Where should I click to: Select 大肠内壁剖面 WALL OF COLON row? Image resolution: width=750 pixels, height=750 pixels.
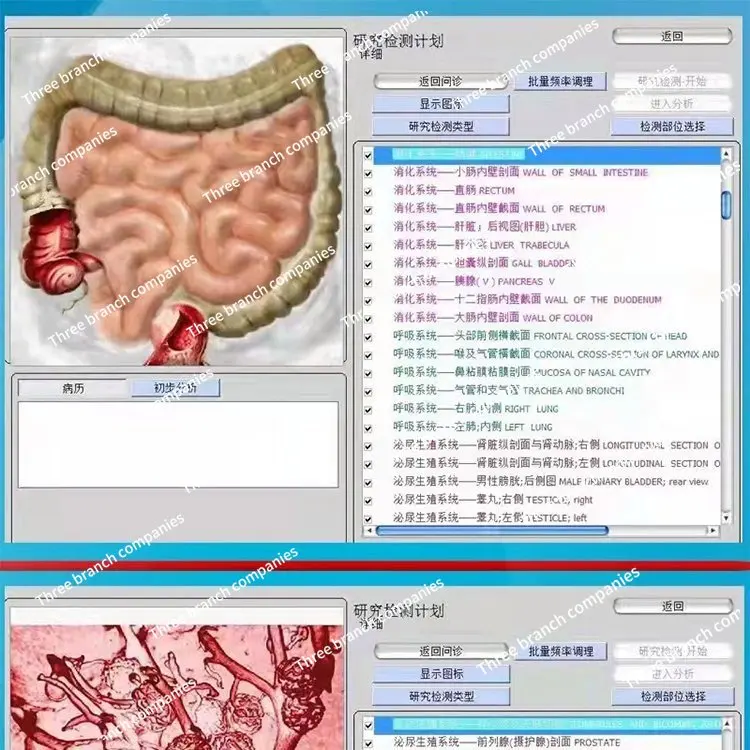(493, 318)
